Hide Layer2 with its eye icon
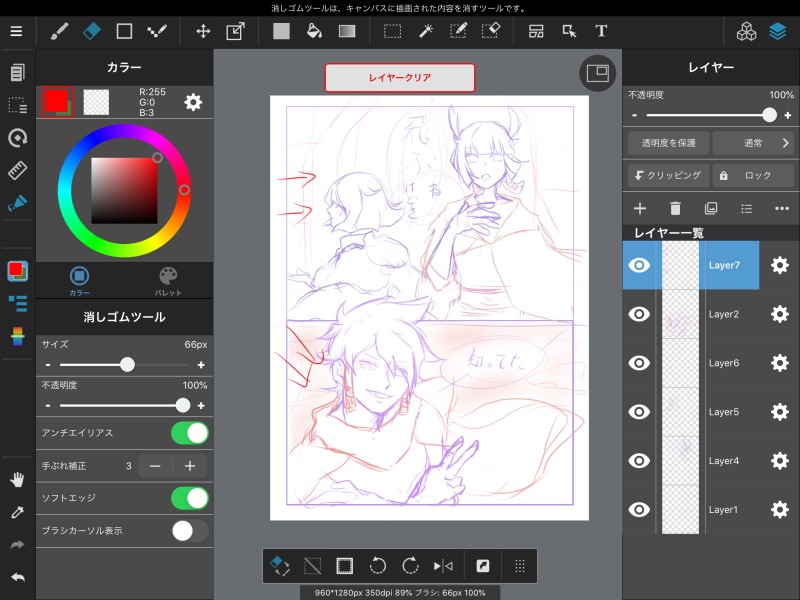Viewport: 800px width, 600px height. point(639,314)
